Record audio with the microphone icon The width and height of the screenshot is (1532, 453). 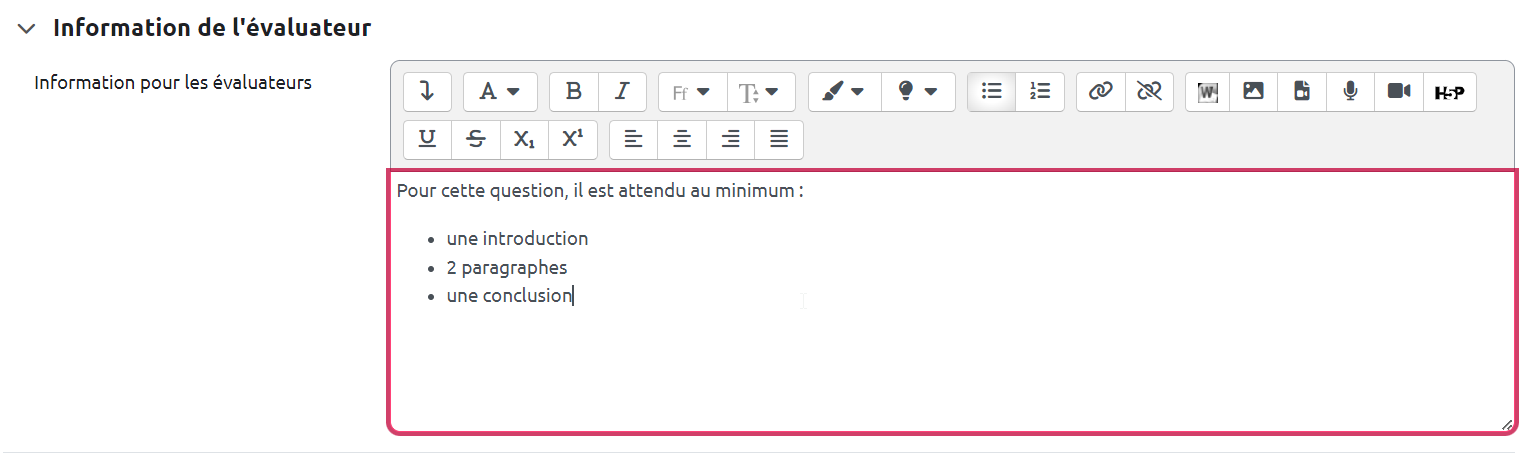click(1350, 92)
